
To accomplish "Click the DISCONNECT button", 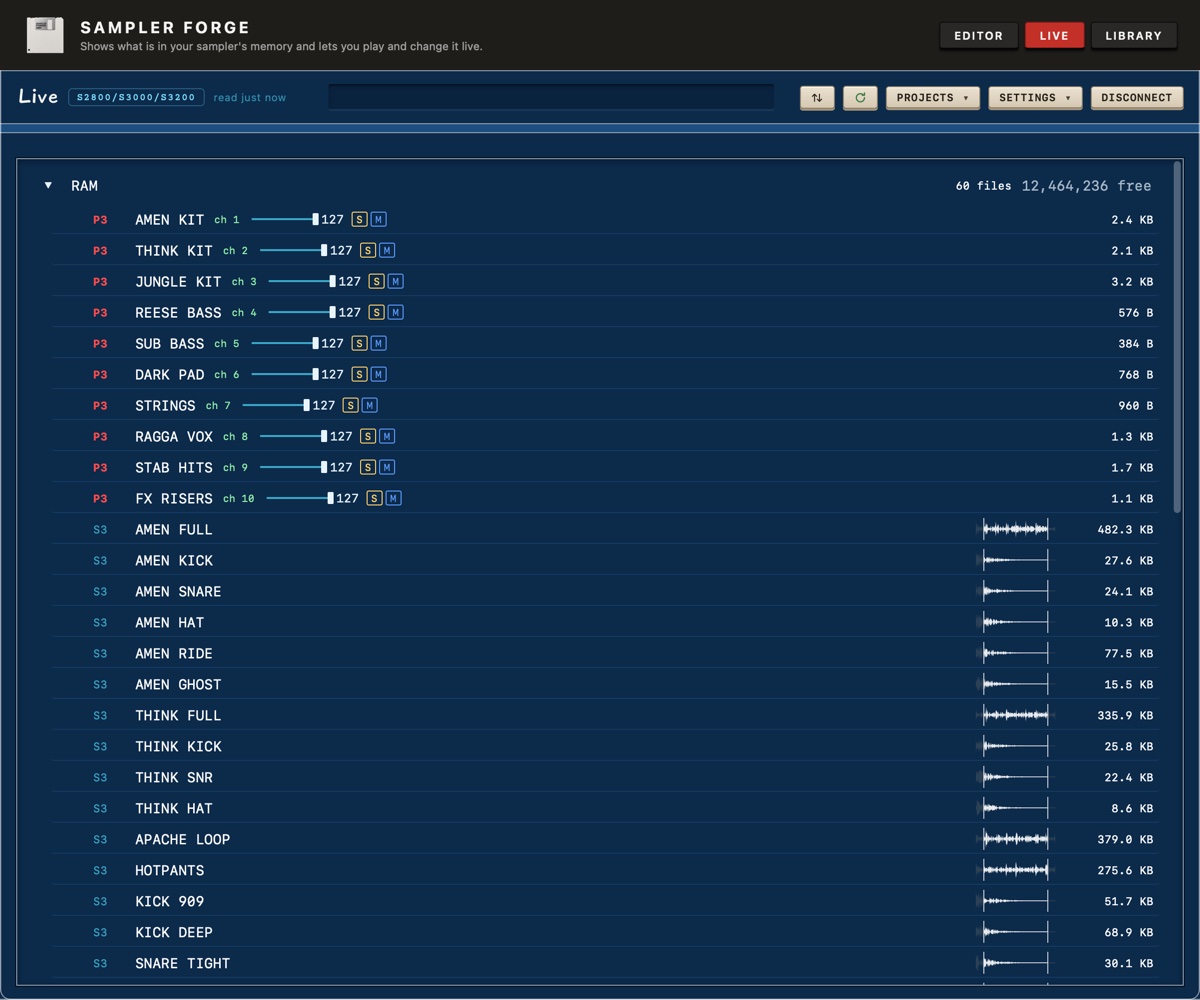I will 1137,97.
